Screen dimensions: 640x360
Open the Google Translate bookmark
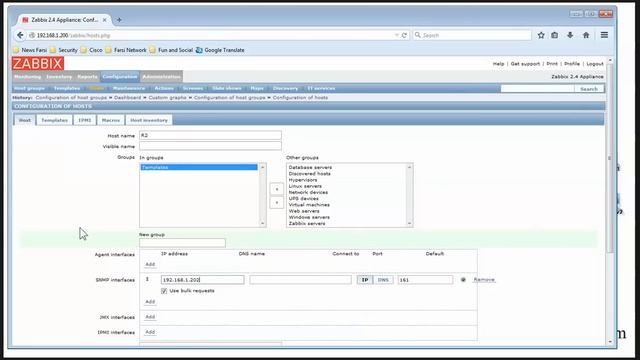coord(220,50)
